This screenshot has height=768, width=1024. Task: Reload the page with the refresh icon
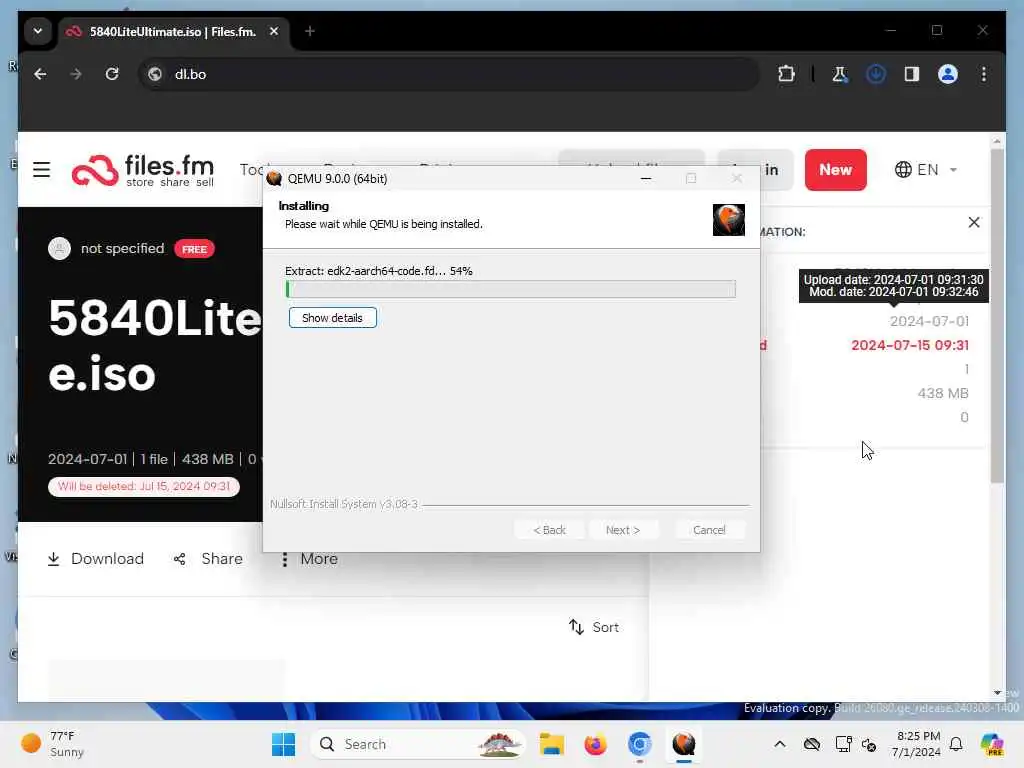tap(112, 74)
